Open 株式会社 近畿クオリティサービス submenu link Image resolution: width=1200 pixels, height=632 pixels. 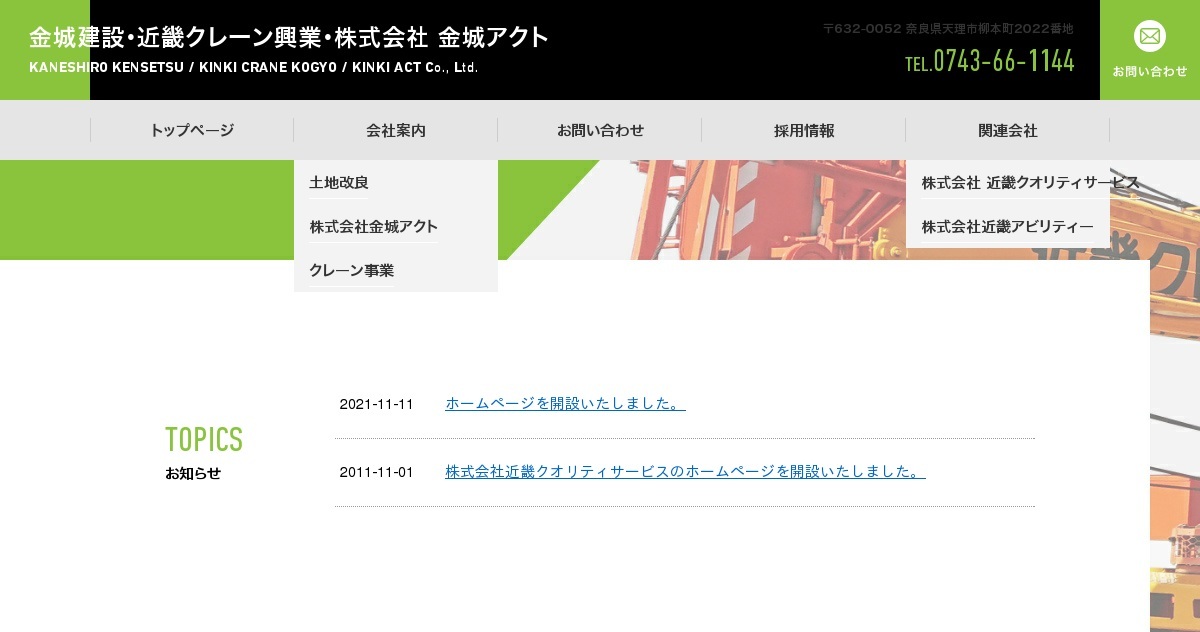pos(1030,182)
